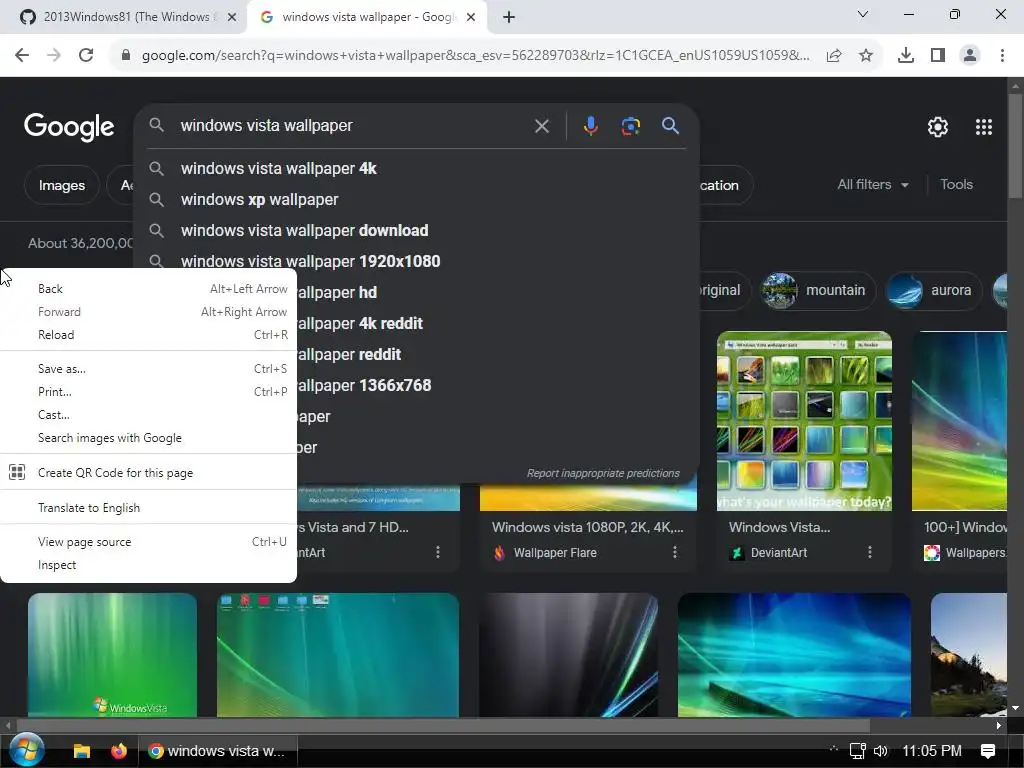Viewport: 1024px width, 768px height.
Task: Pick suggestion windows vista wallpaper 1920x1080
Action: point(417,261)
